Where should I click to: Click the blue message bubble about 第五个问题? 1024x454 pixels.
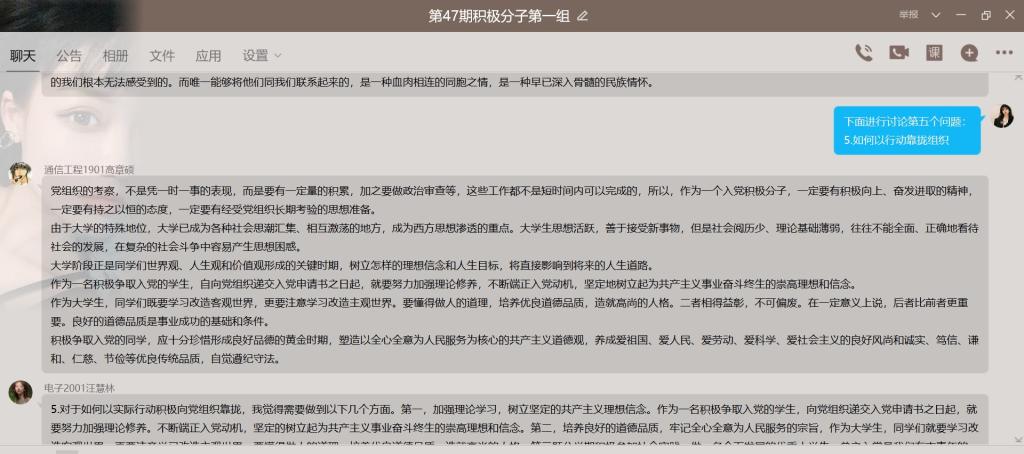point(906,130)
